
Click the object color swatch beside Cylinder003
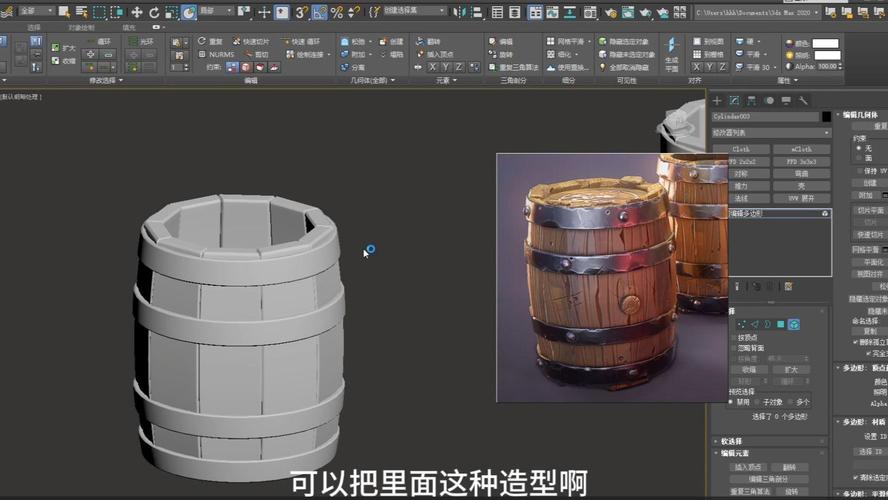[826, 116]
